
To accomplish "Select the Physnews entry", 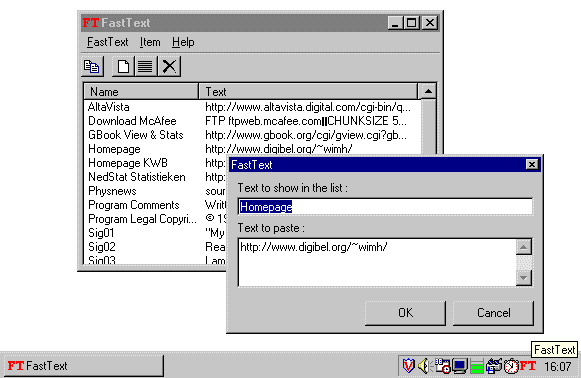I will (112, 191).
